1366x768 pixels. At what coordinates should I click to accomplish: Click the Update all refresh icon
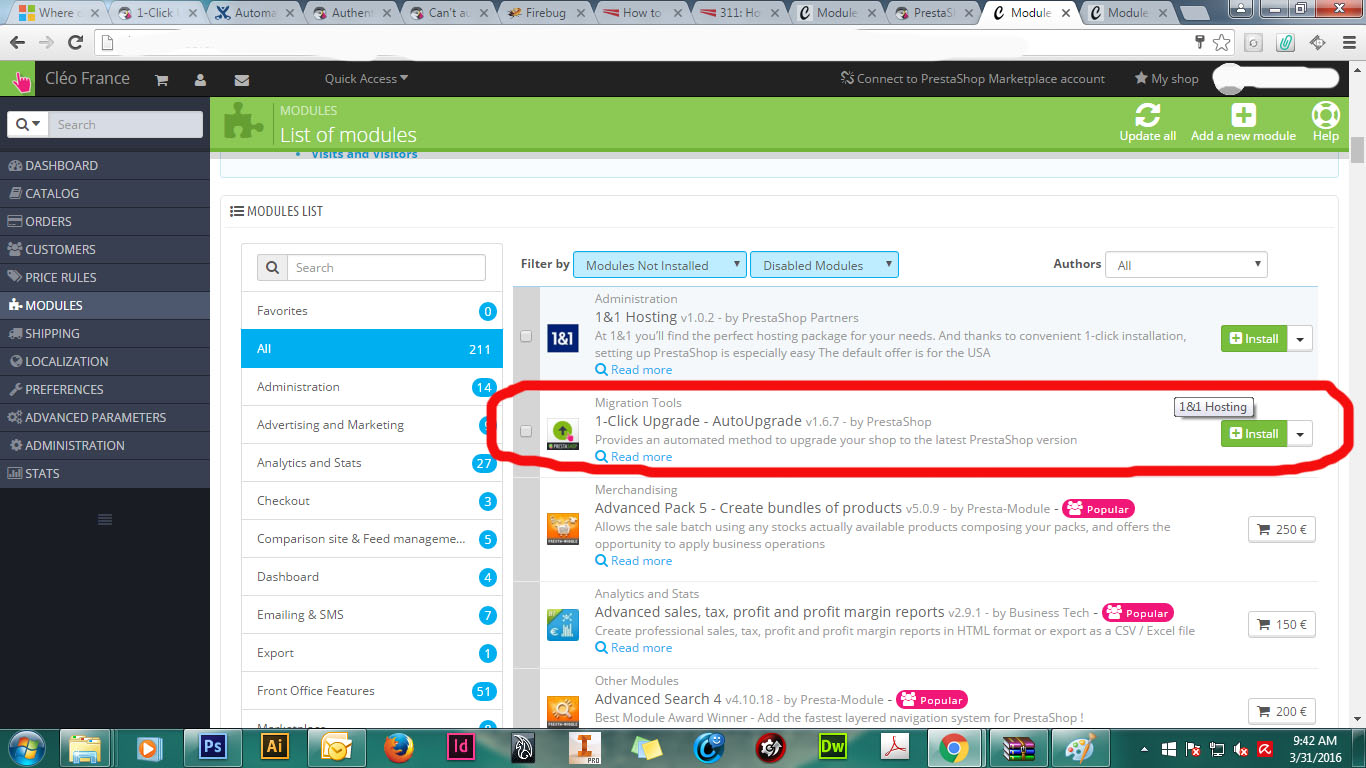tap(1147, 116)
